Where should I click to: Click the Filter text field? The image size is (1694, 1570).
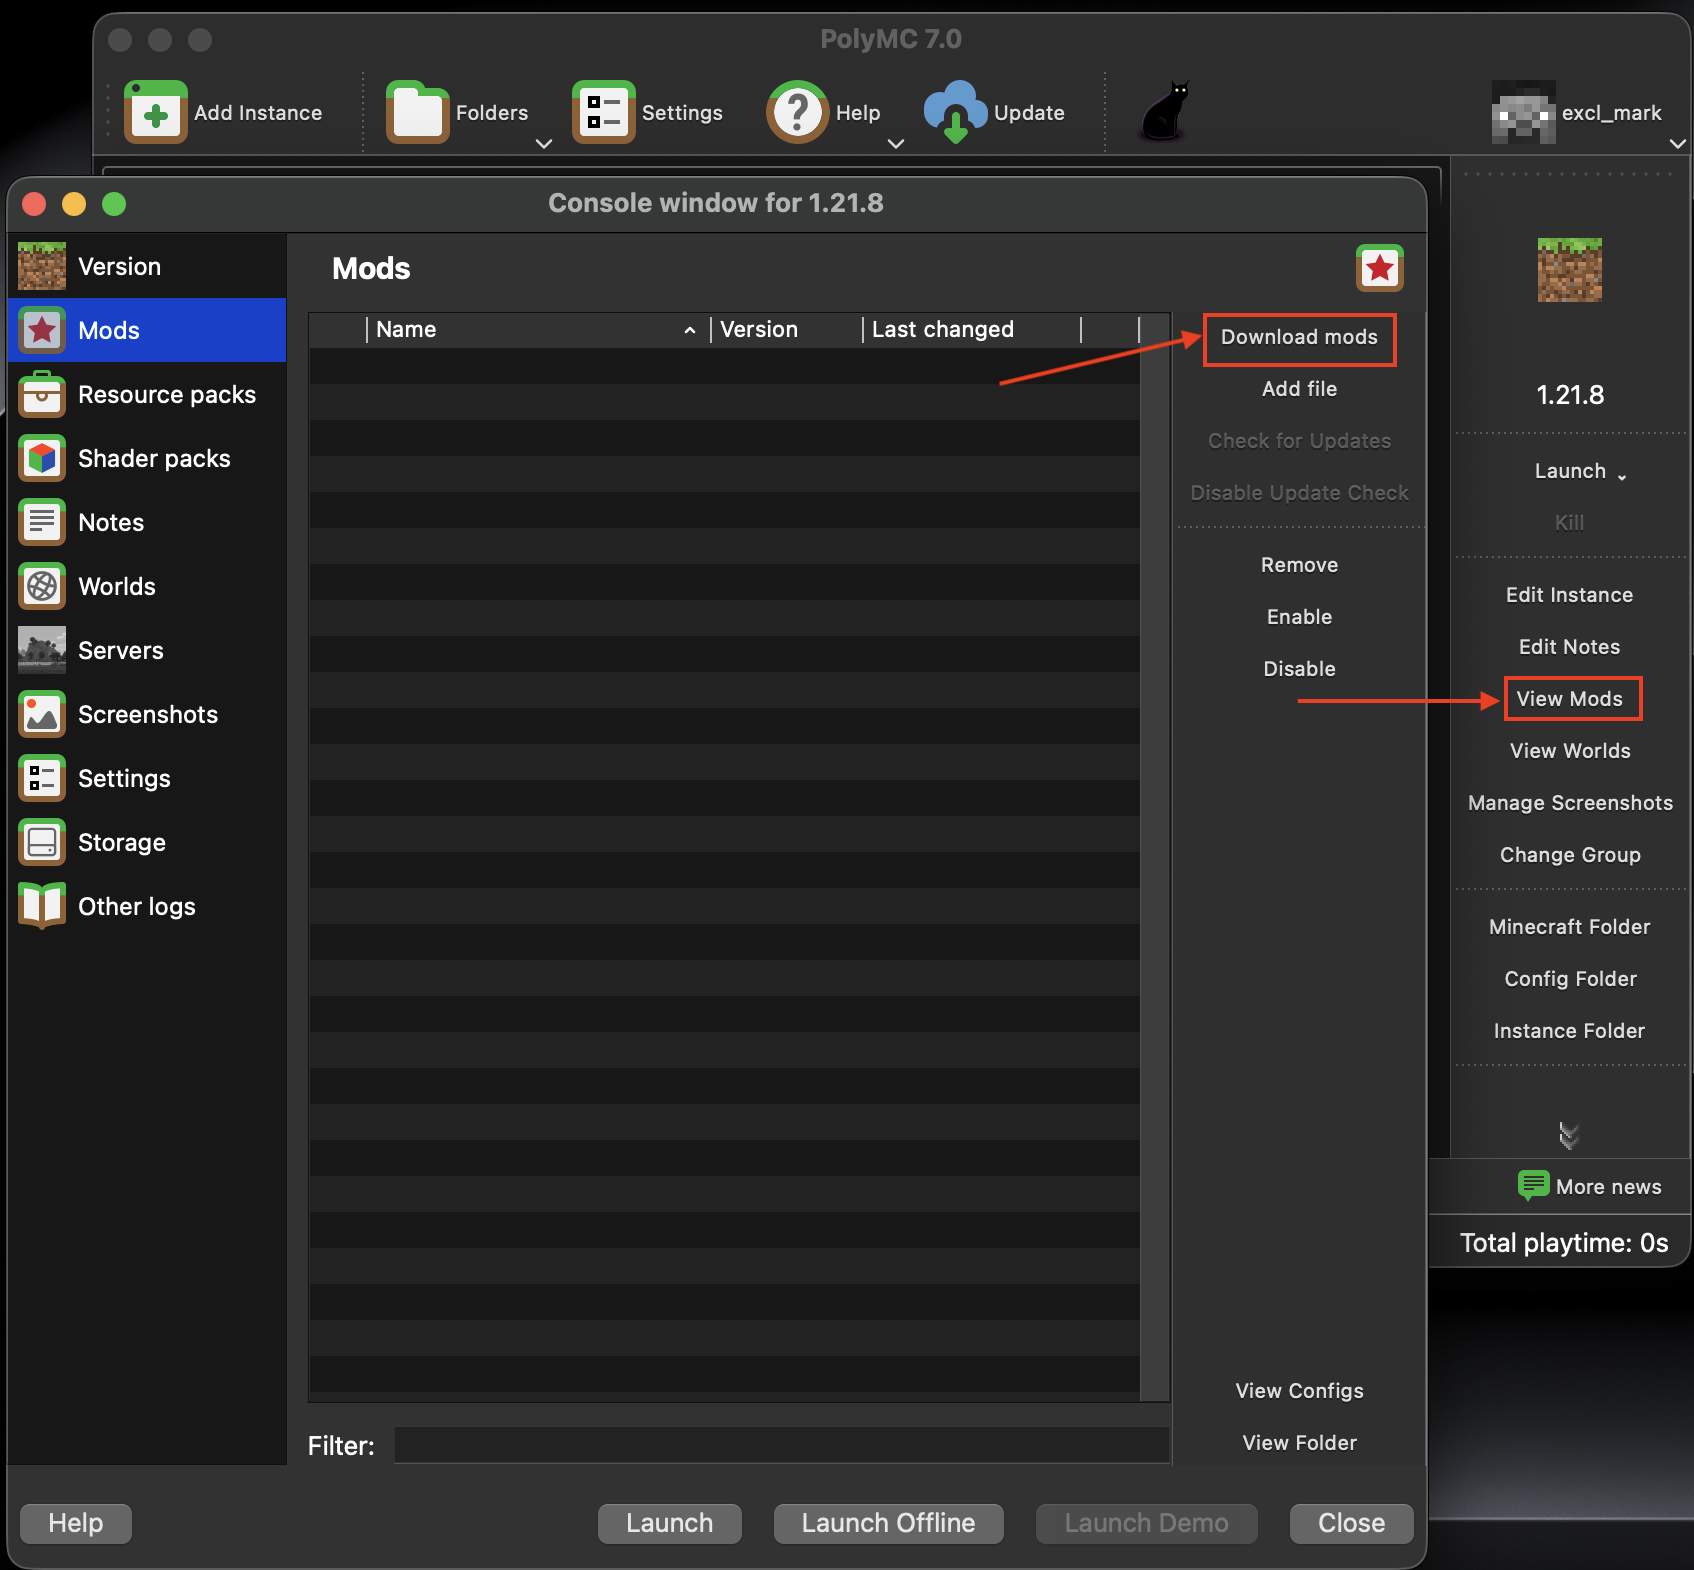[x=781, y=1445]
